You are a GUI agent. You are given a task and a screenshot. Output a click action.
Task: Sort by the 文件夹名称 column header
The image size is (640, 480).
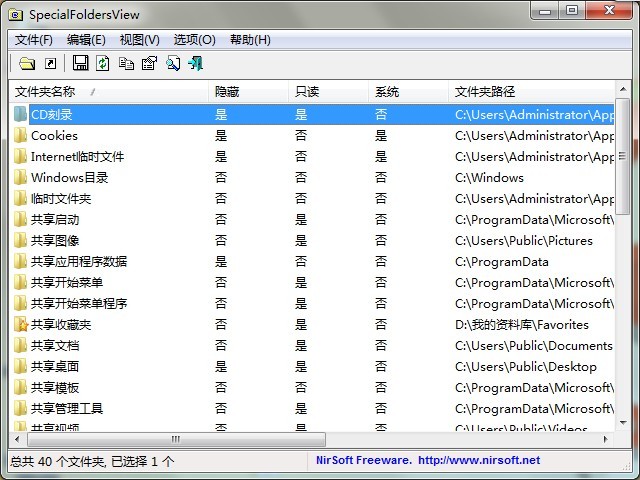52,92
